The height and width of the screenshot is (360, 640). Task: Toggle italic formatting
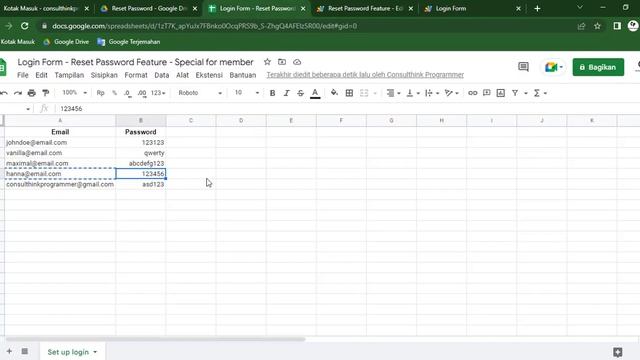tap(287, 93)
